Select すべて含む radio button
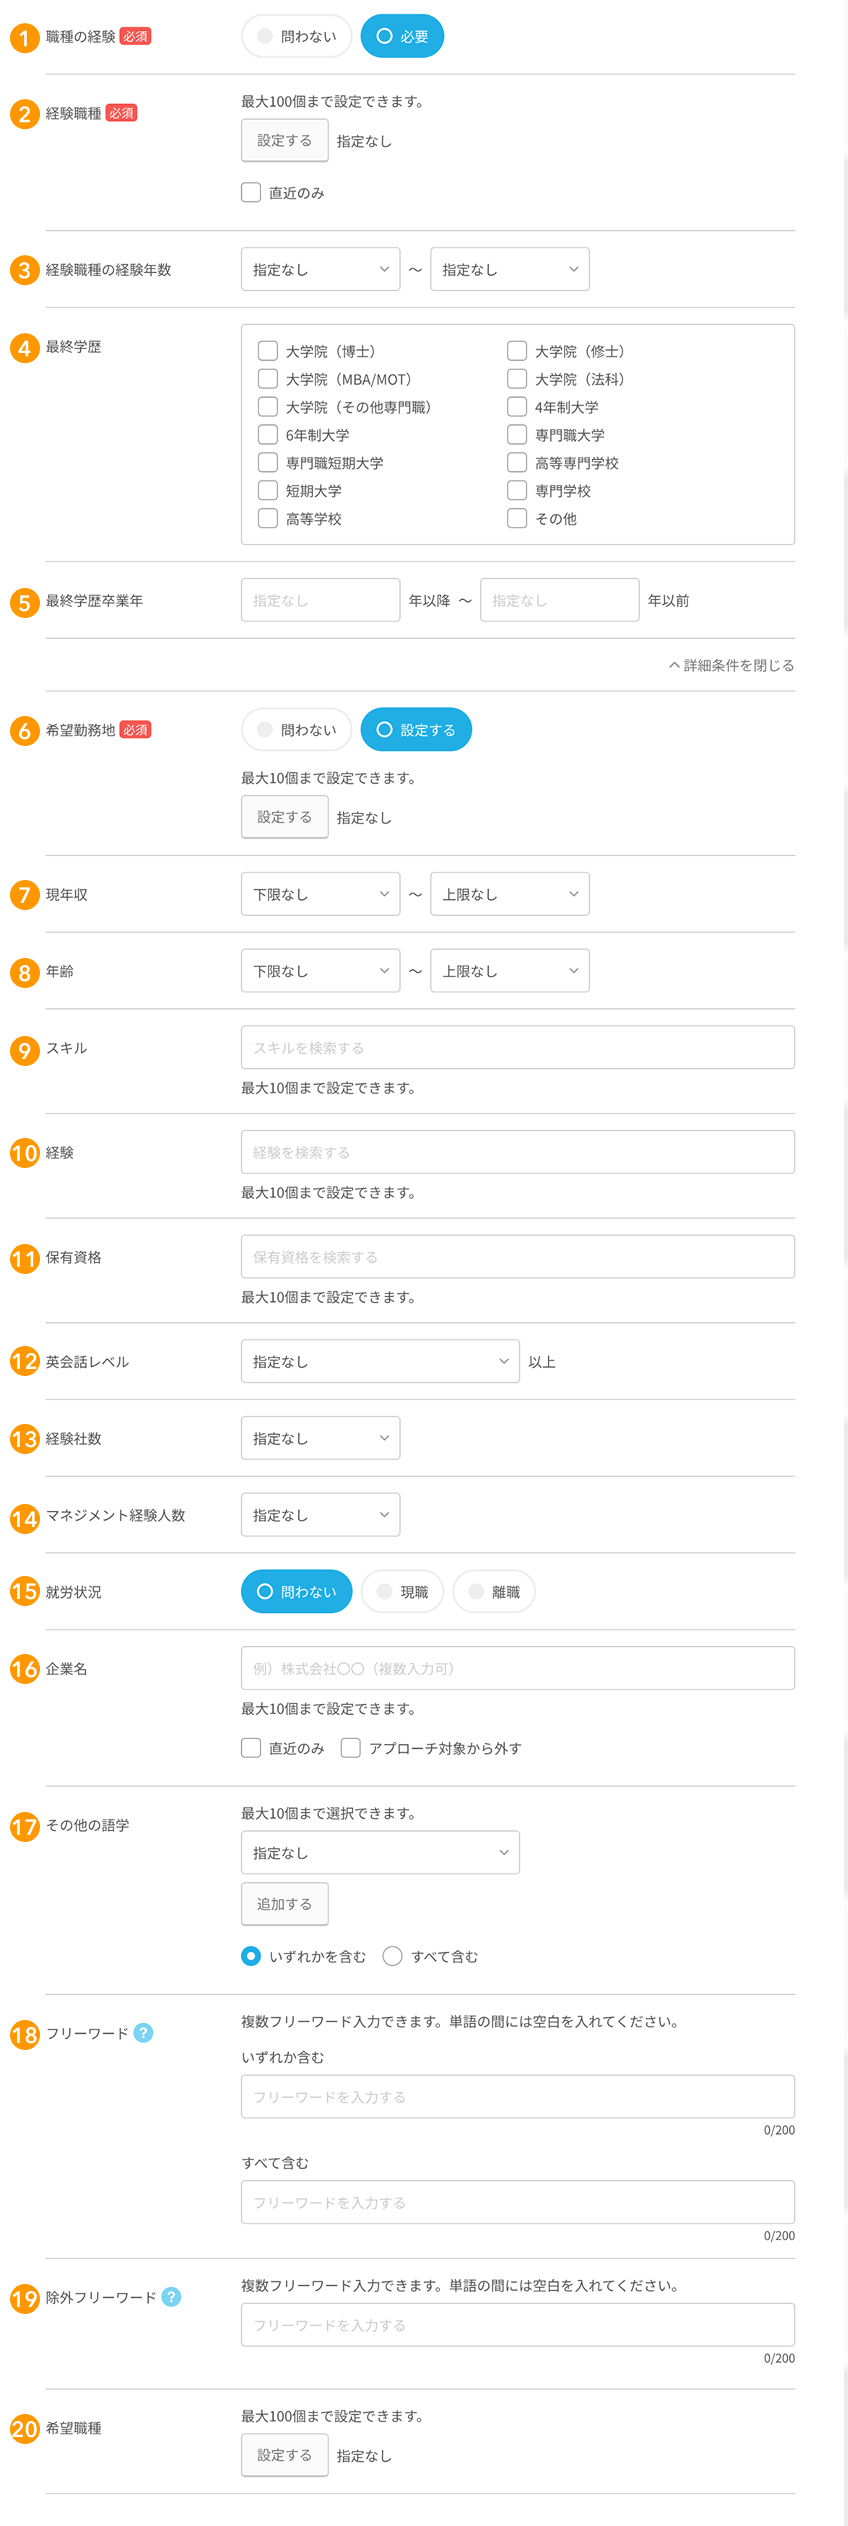The height and width of the screenshot is (2526, 848). tap(393, 1956)
